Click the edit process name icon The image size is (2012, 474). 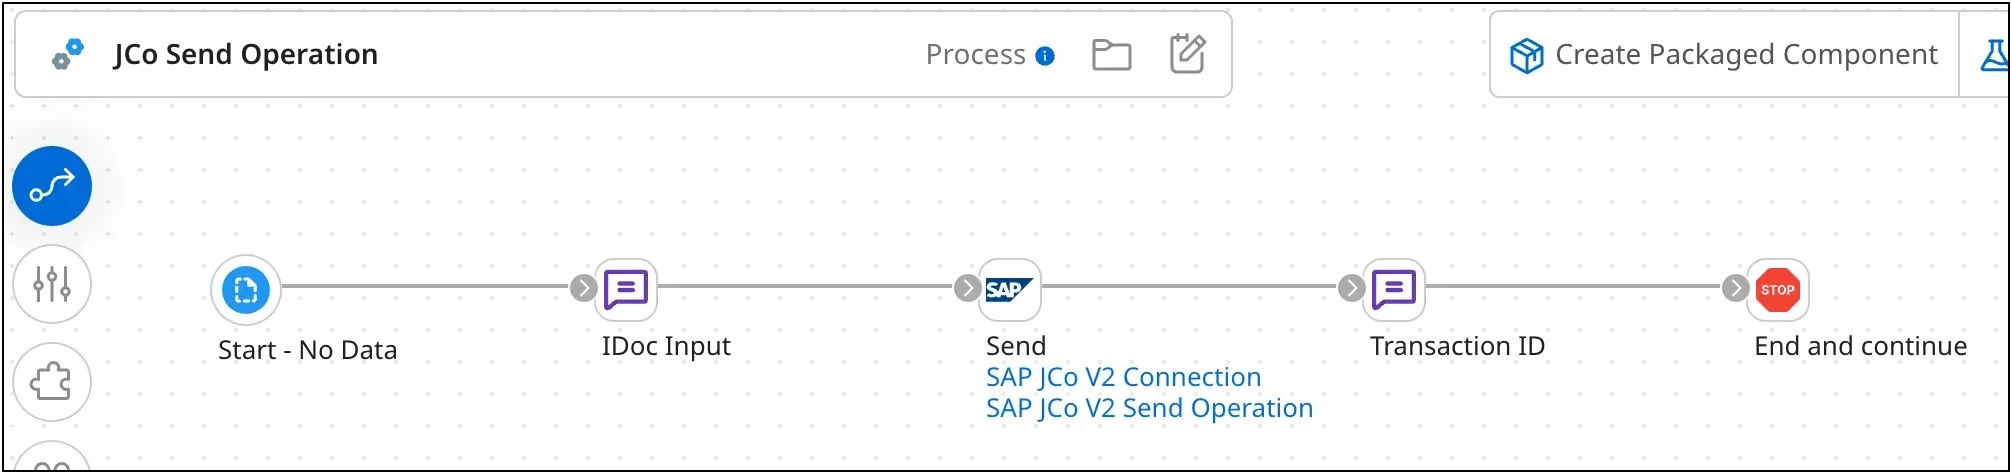1187,54
